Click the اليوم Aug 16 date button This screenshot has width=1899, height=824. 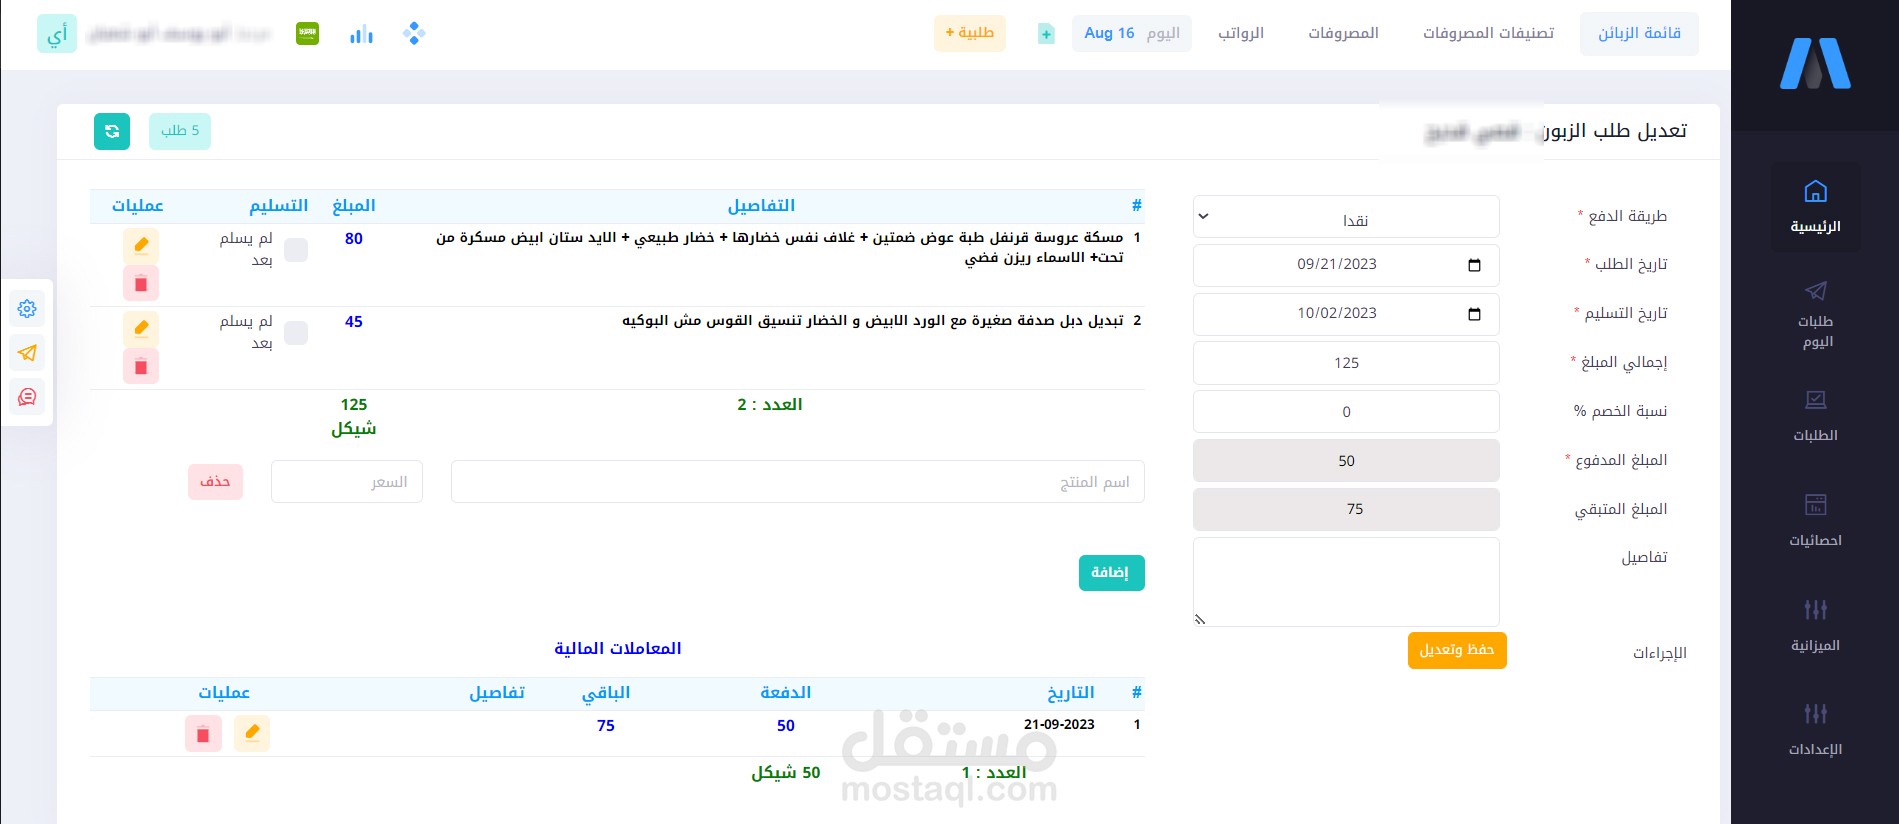[1132, 33]
